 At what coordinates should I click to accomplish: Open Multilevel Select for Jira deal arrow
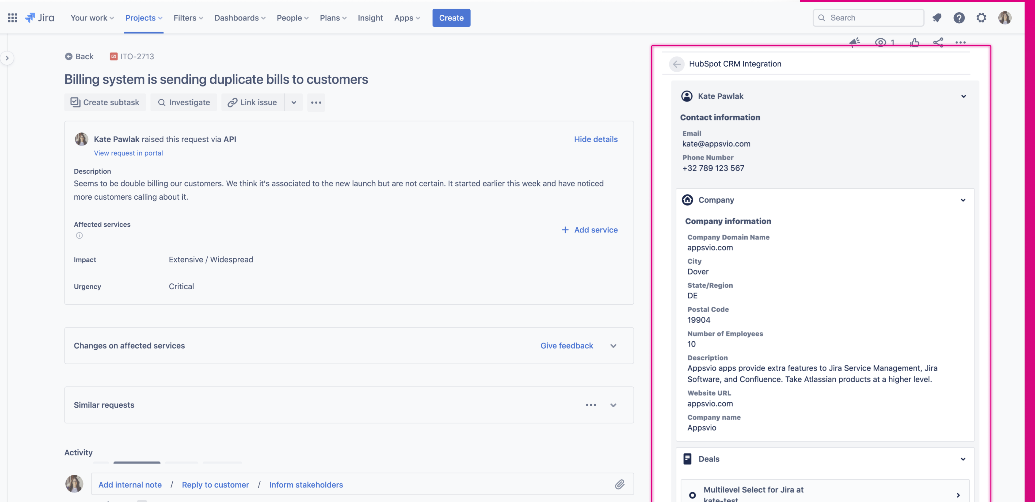coord(958,495)
